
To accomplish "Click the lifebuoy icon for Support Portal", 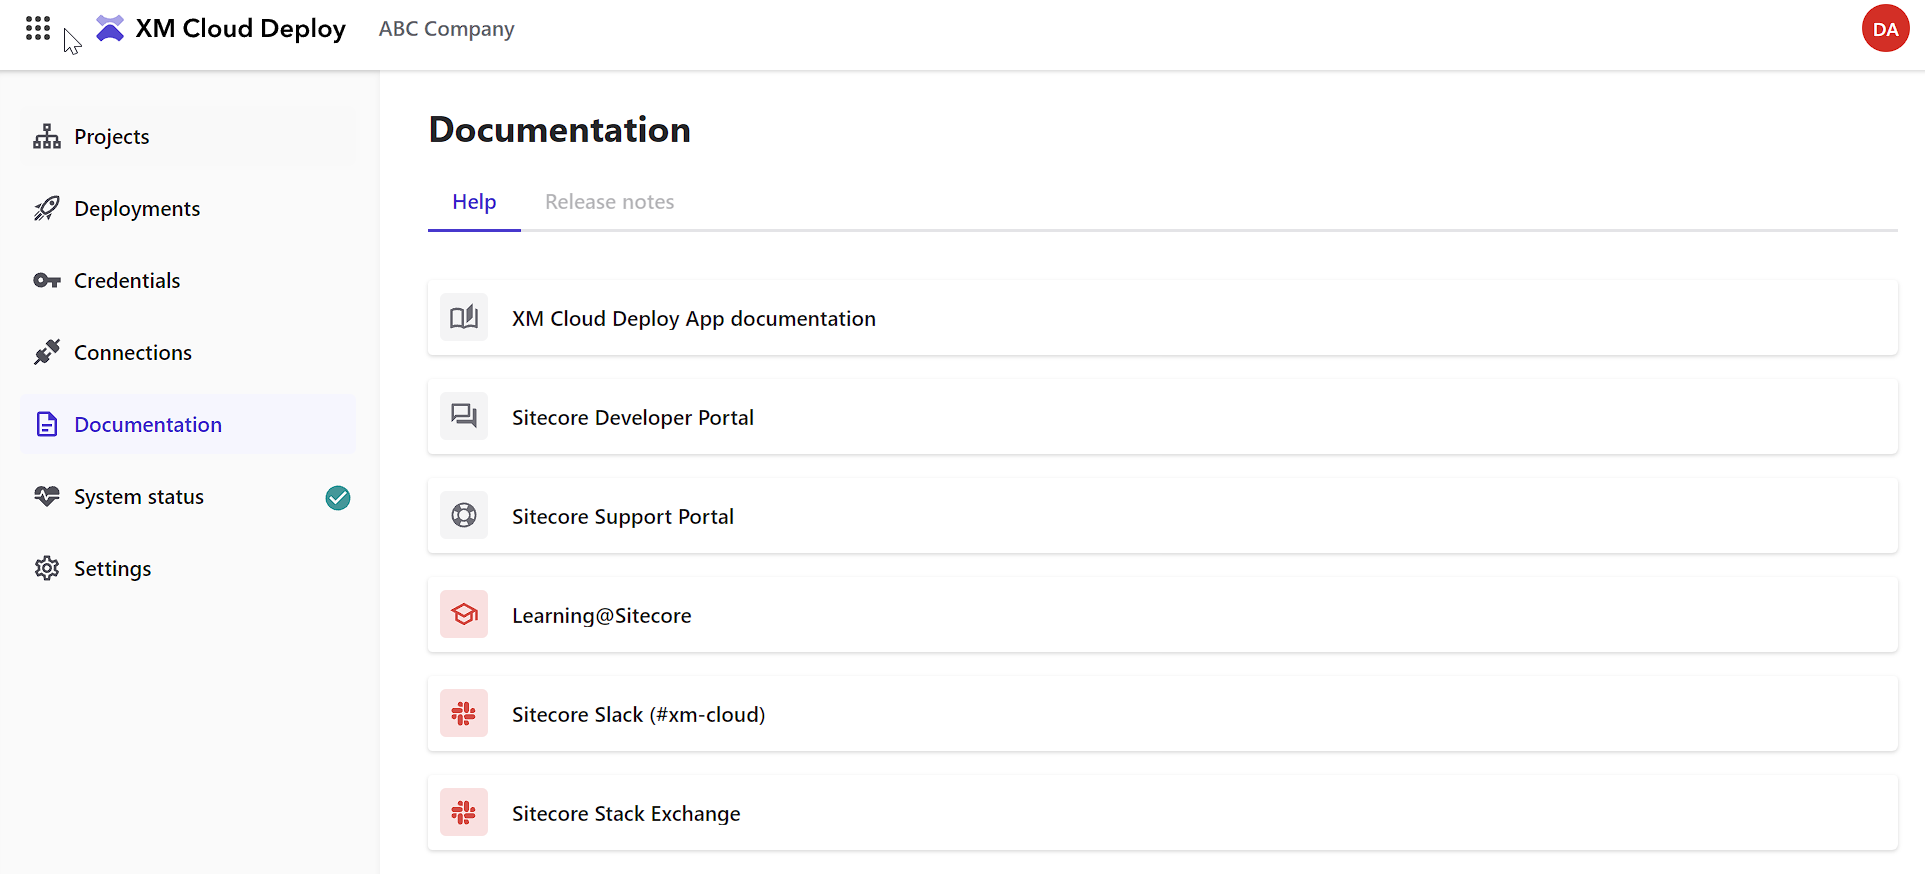I will click(x=464, y=516).
